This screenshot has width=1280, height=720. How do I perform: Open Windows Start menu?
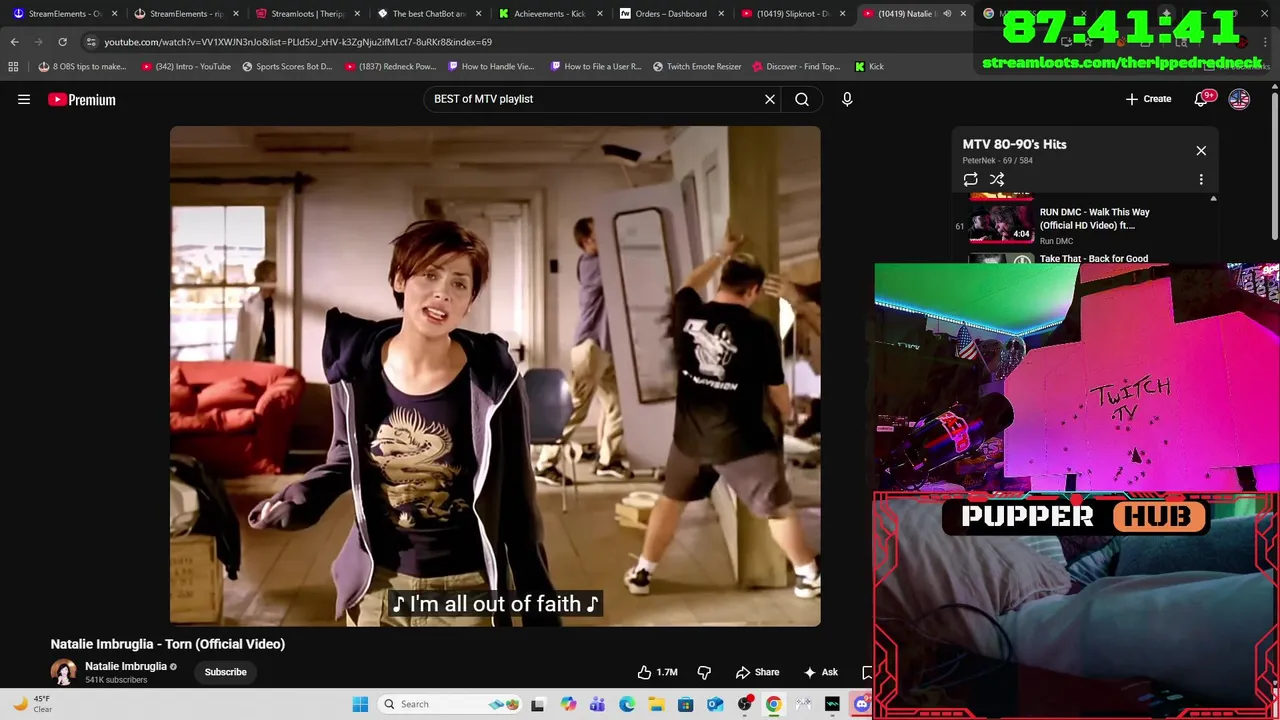tap(360, 704)
